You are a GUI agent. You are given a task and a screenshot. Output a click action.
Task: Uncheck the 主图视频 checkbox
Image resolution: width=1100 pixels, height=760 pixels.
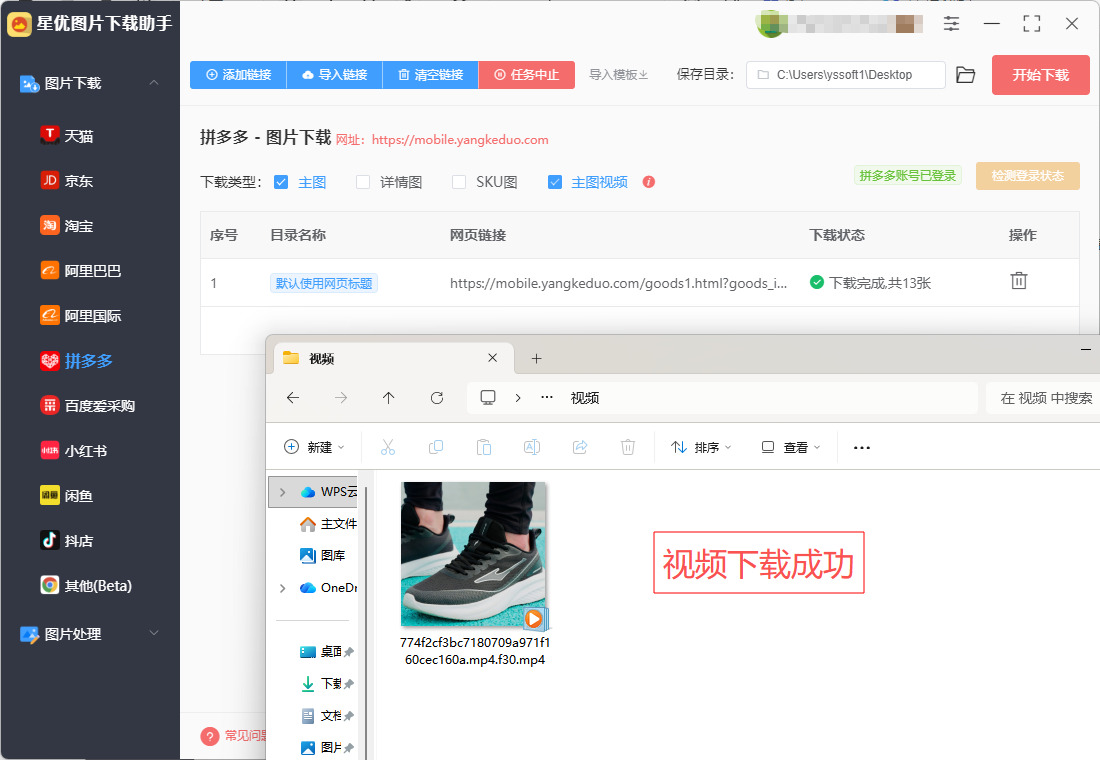[555, 182]
